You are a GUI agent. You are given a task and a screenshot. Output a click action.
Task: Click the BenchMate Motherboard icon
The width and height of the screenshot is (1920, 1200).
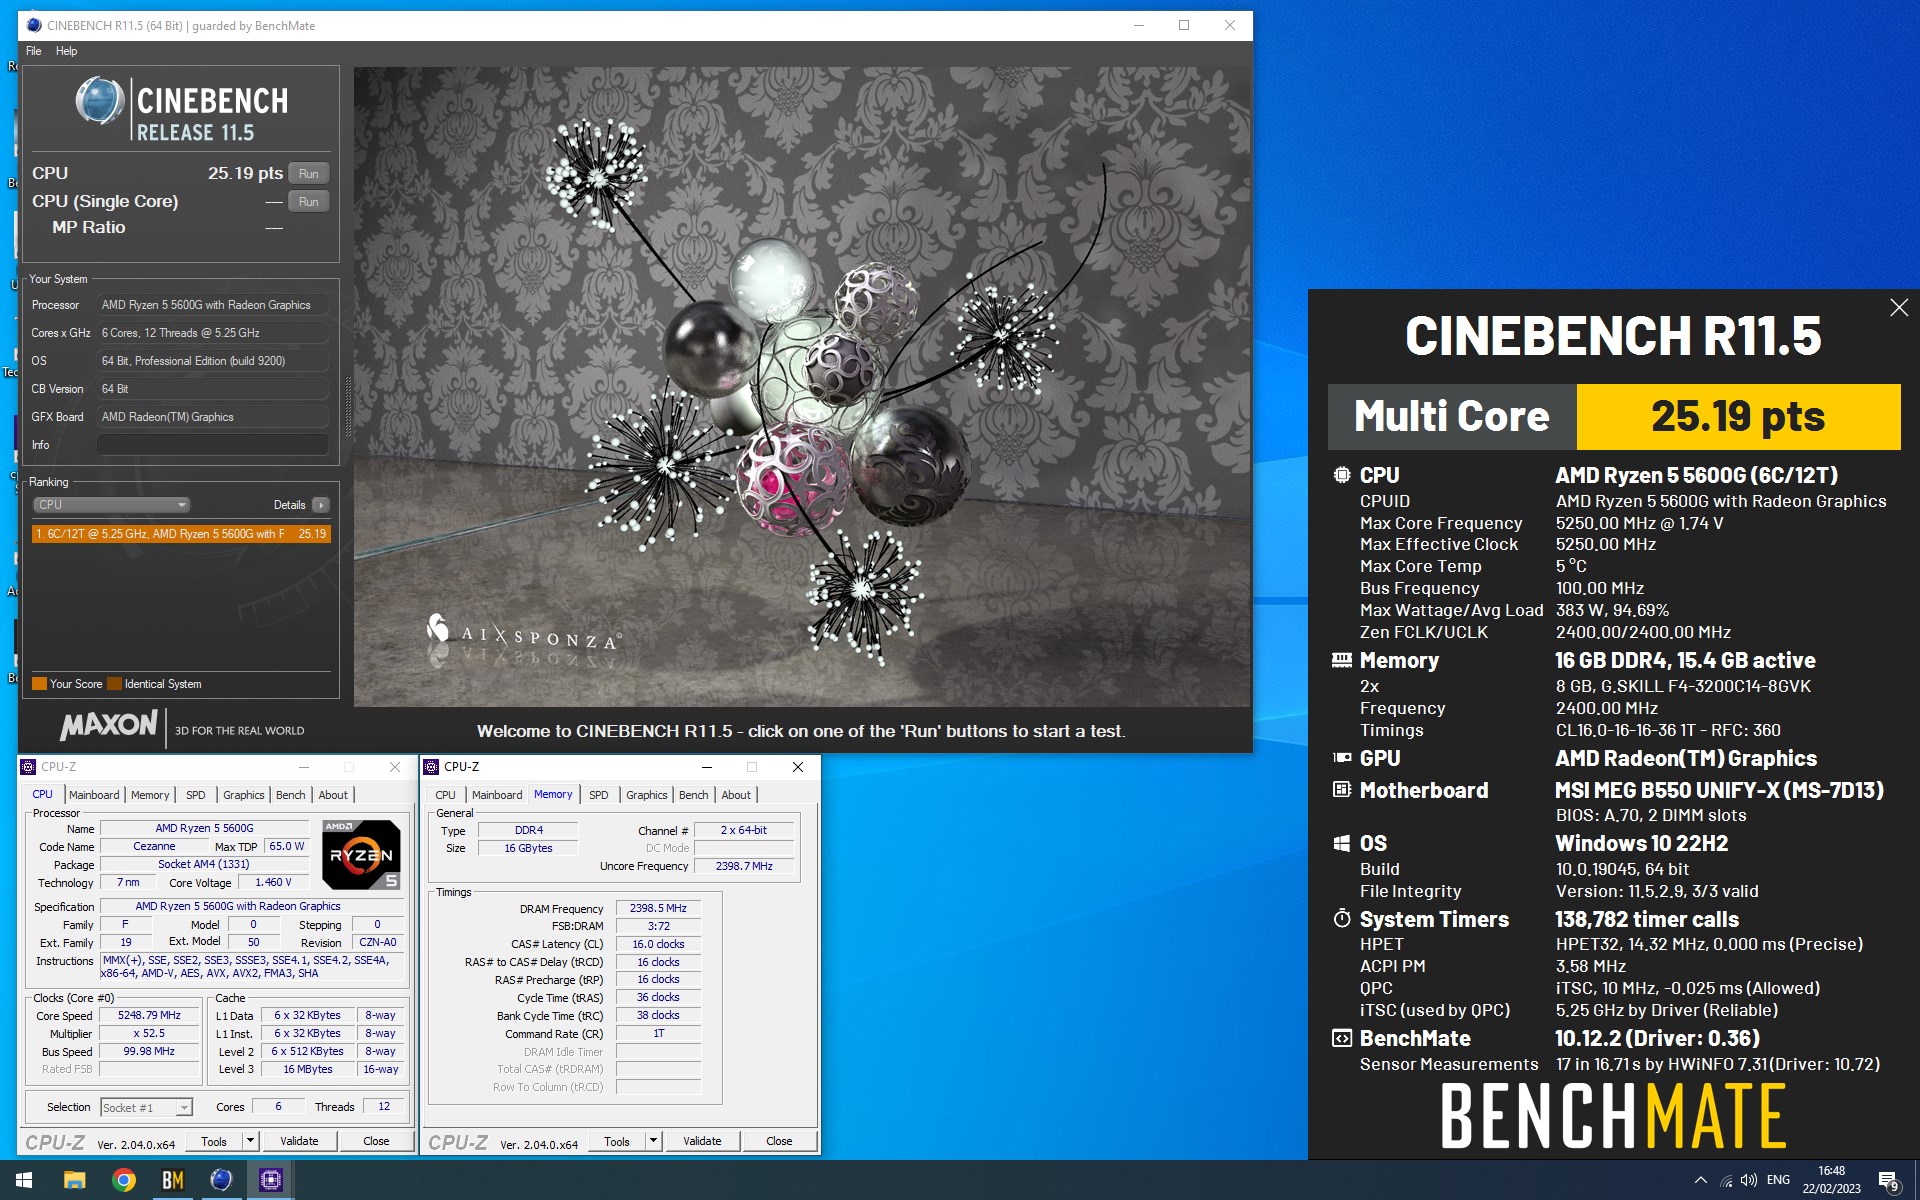1342,790
